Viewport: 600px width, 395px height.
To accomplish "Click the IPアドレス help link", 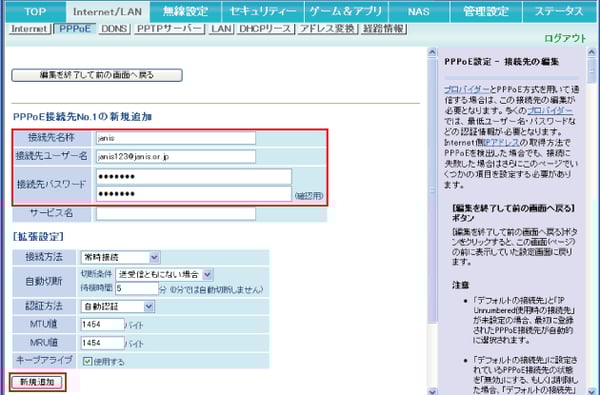I will click(502, 142).
